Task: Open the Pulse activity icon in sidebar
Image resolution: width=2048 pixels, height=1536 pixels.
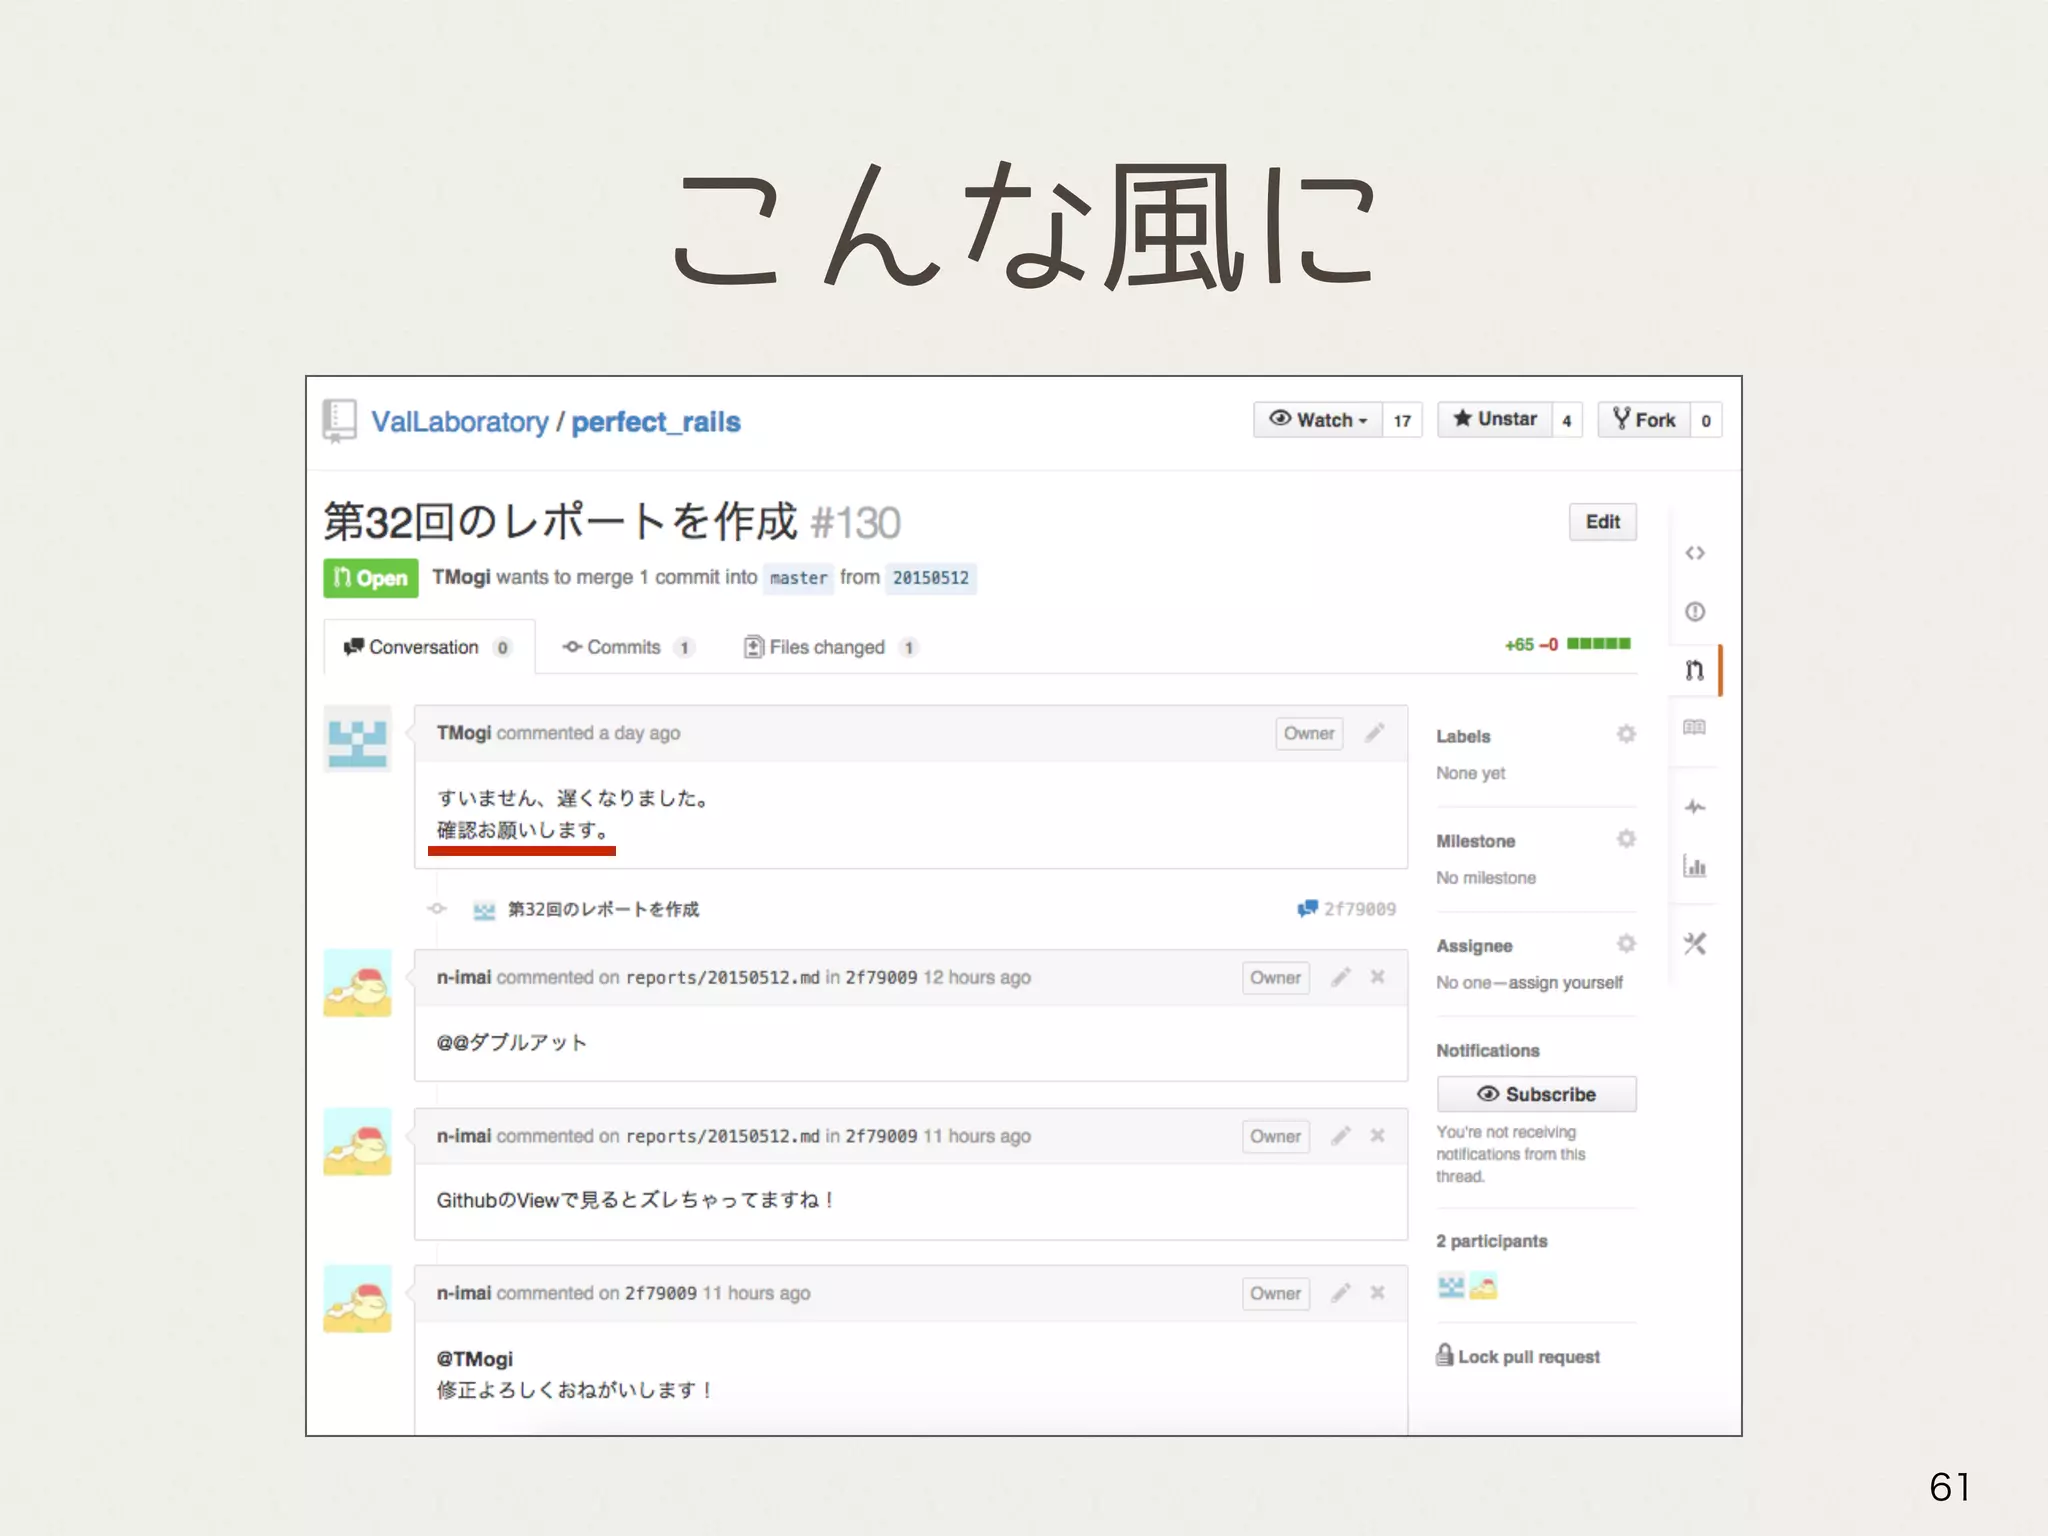Action: pyautogui.click(x=1694, y=806)
